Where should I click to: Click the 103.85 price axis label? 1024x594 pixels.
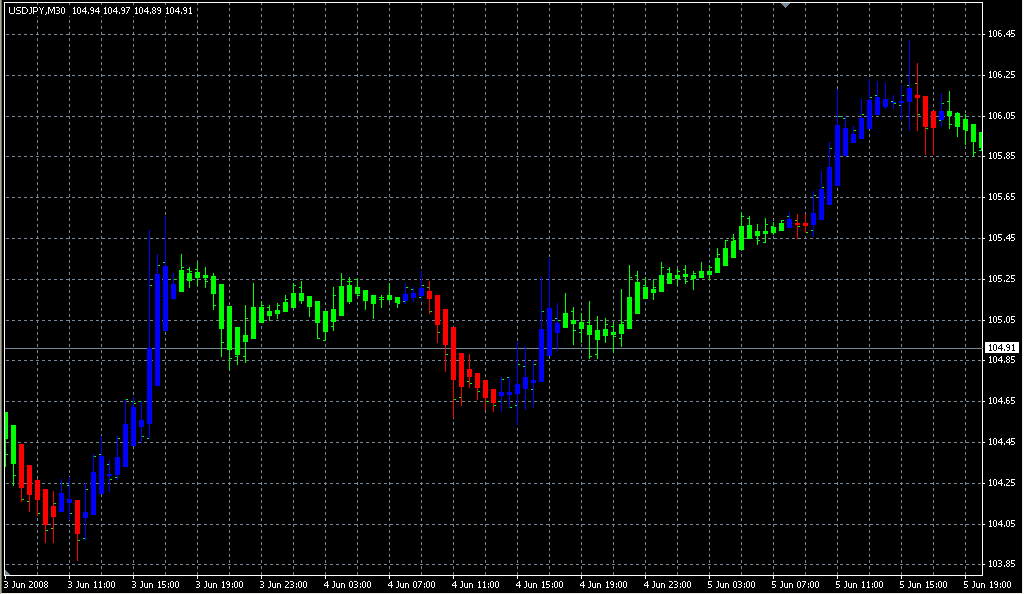pos(1002,564)
